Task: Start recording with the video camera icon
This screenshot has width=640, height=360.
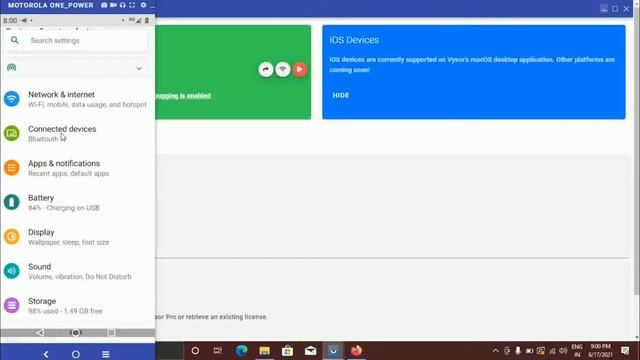Action: [113, 5]
